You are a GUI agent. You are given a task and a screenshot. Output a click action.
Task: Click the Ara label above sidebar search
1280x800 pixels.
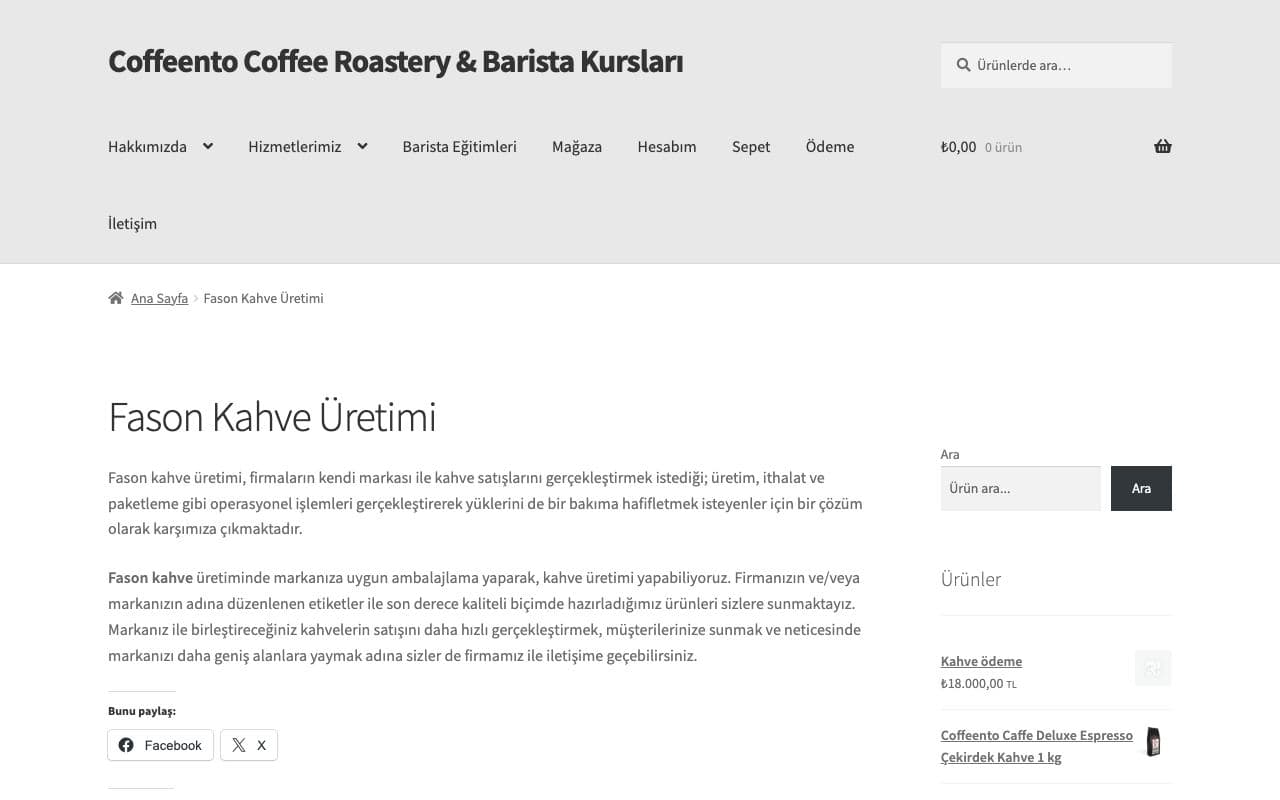click(950, 454)
